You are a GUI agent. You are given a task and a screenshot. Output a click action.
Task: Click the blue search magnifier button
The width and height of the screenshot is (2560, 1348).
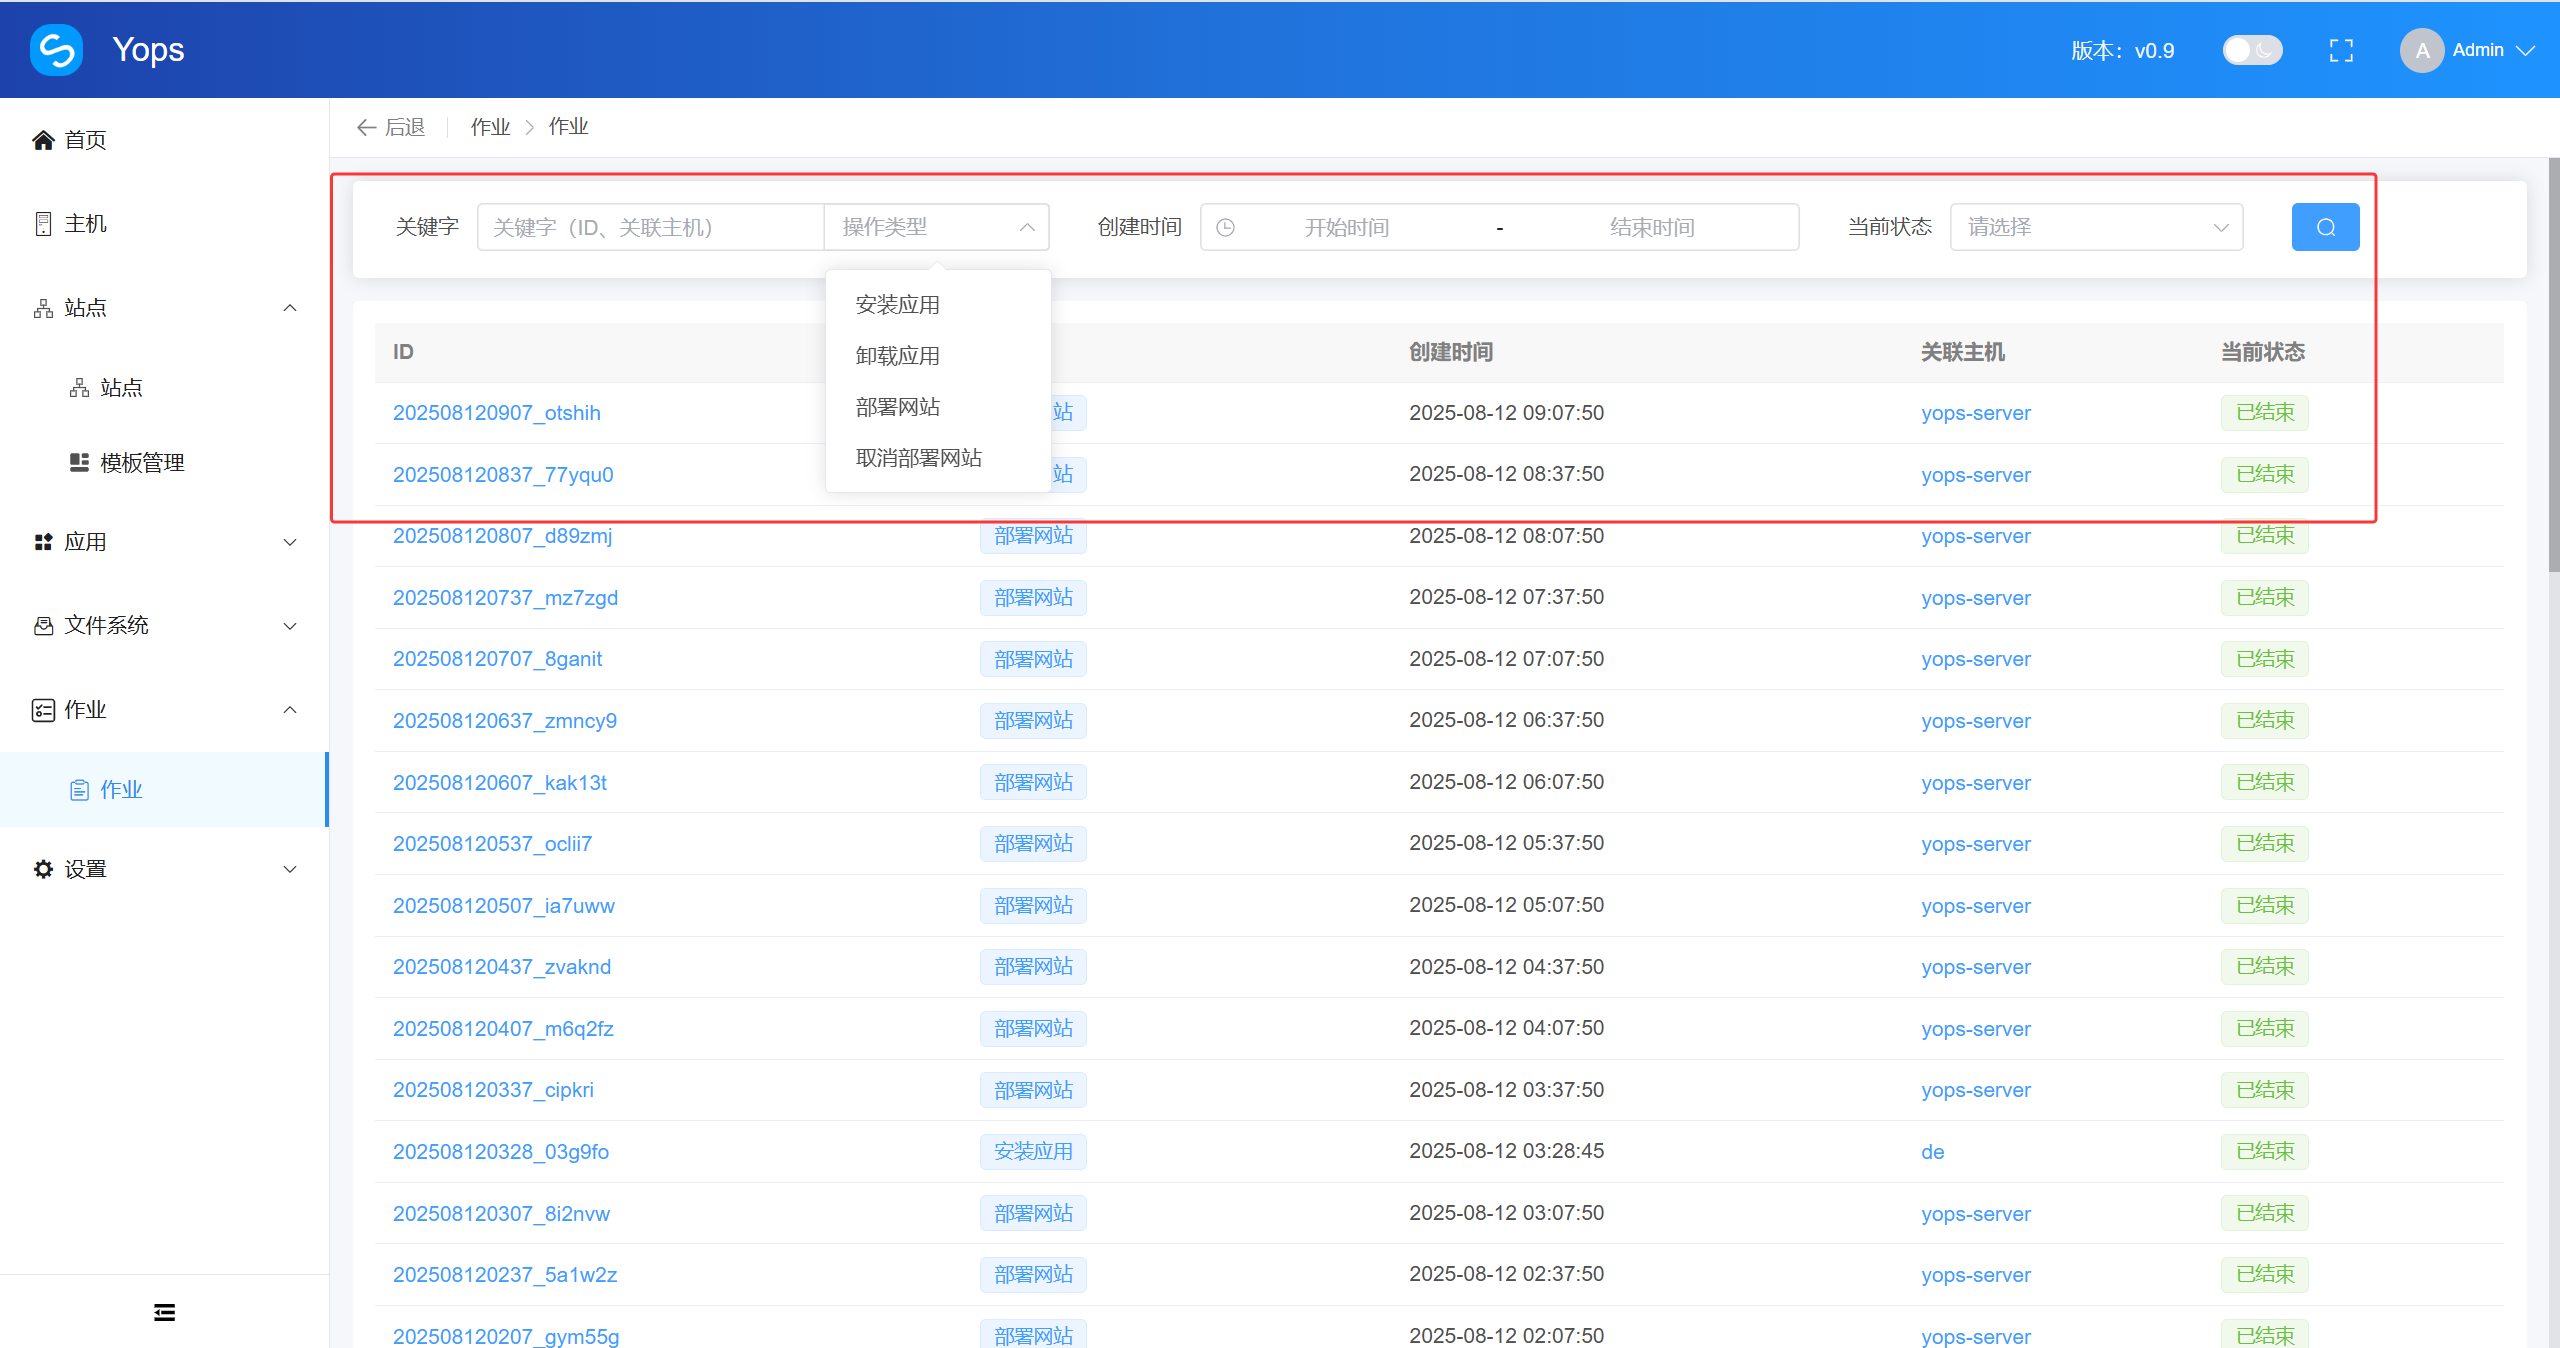point(2325,227)
